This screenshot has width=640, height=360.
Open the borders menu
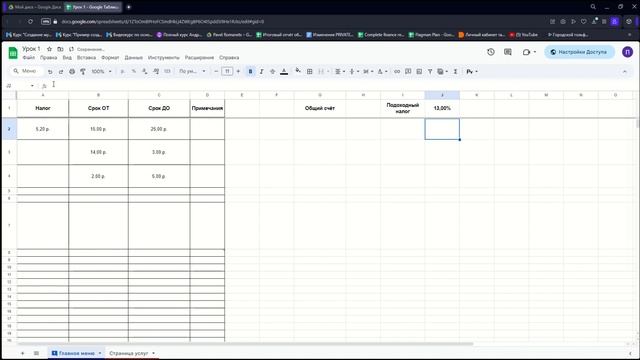pos(309,71)
